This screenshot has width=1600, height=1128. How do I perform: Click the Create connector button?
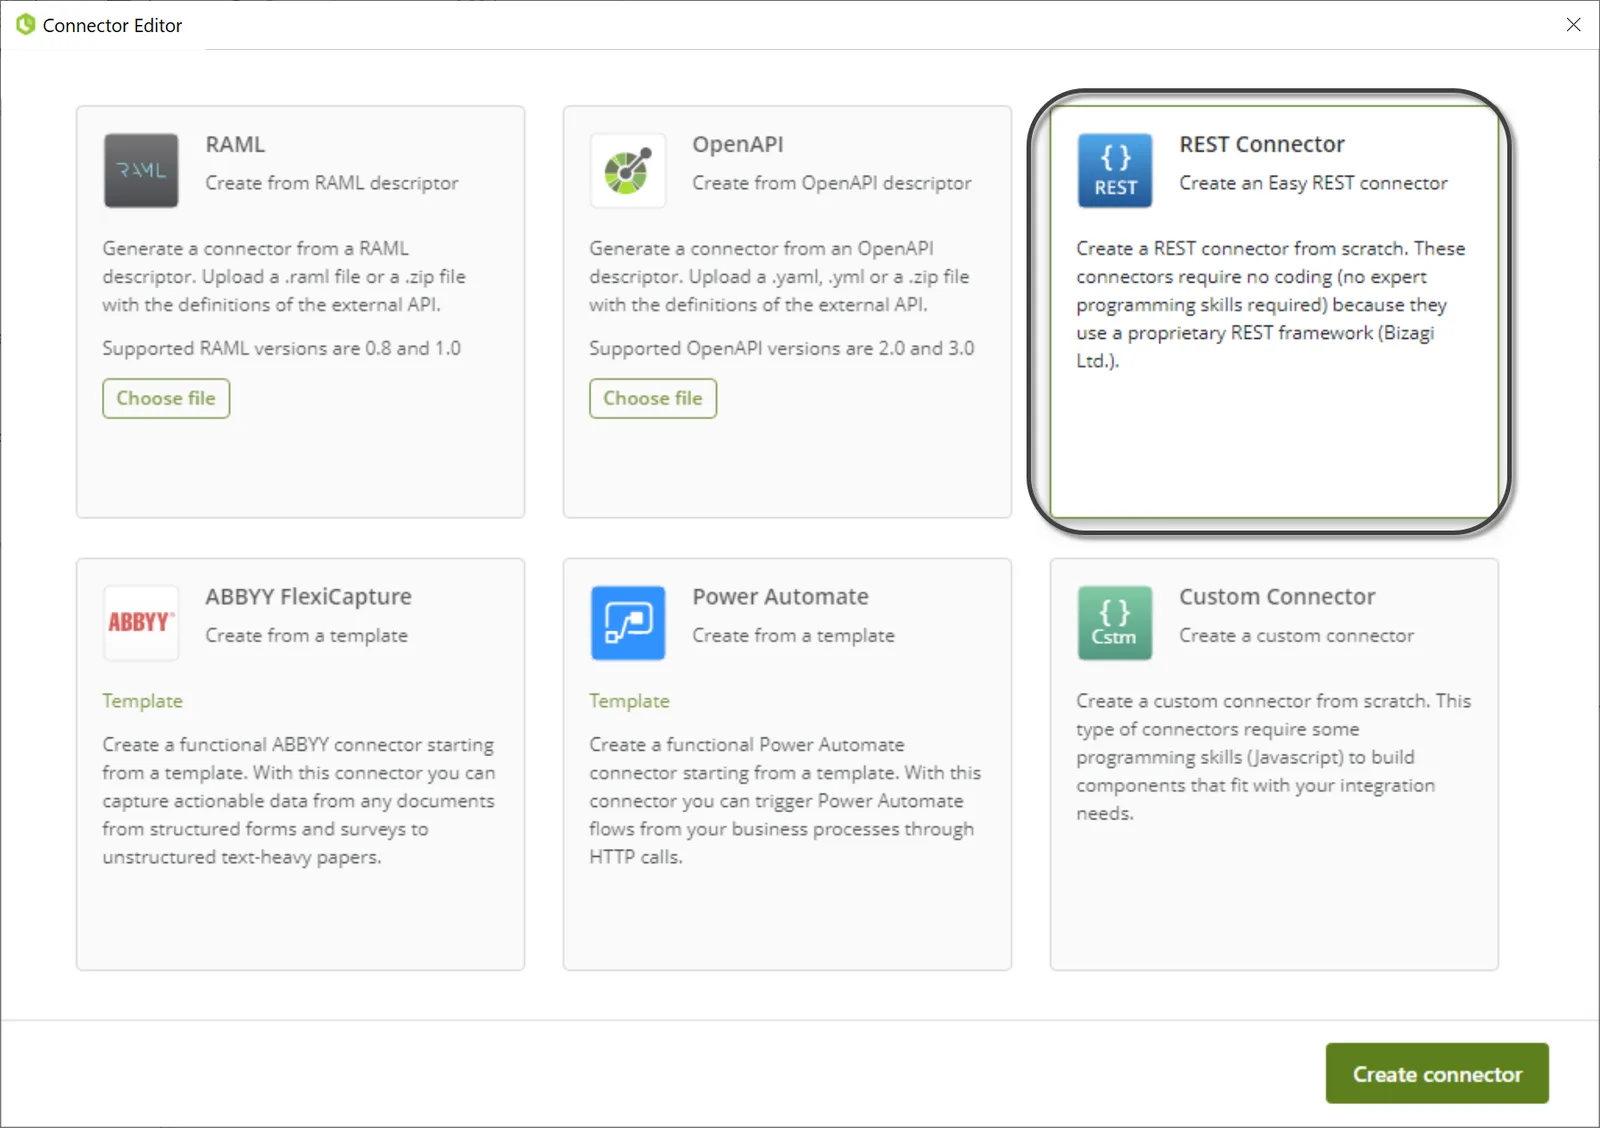1437,1074
